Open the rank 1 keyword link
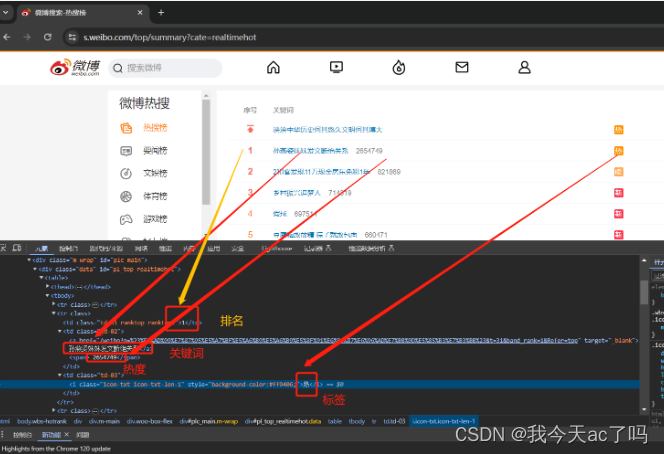 pyautogui.click(x=310, y=151)
